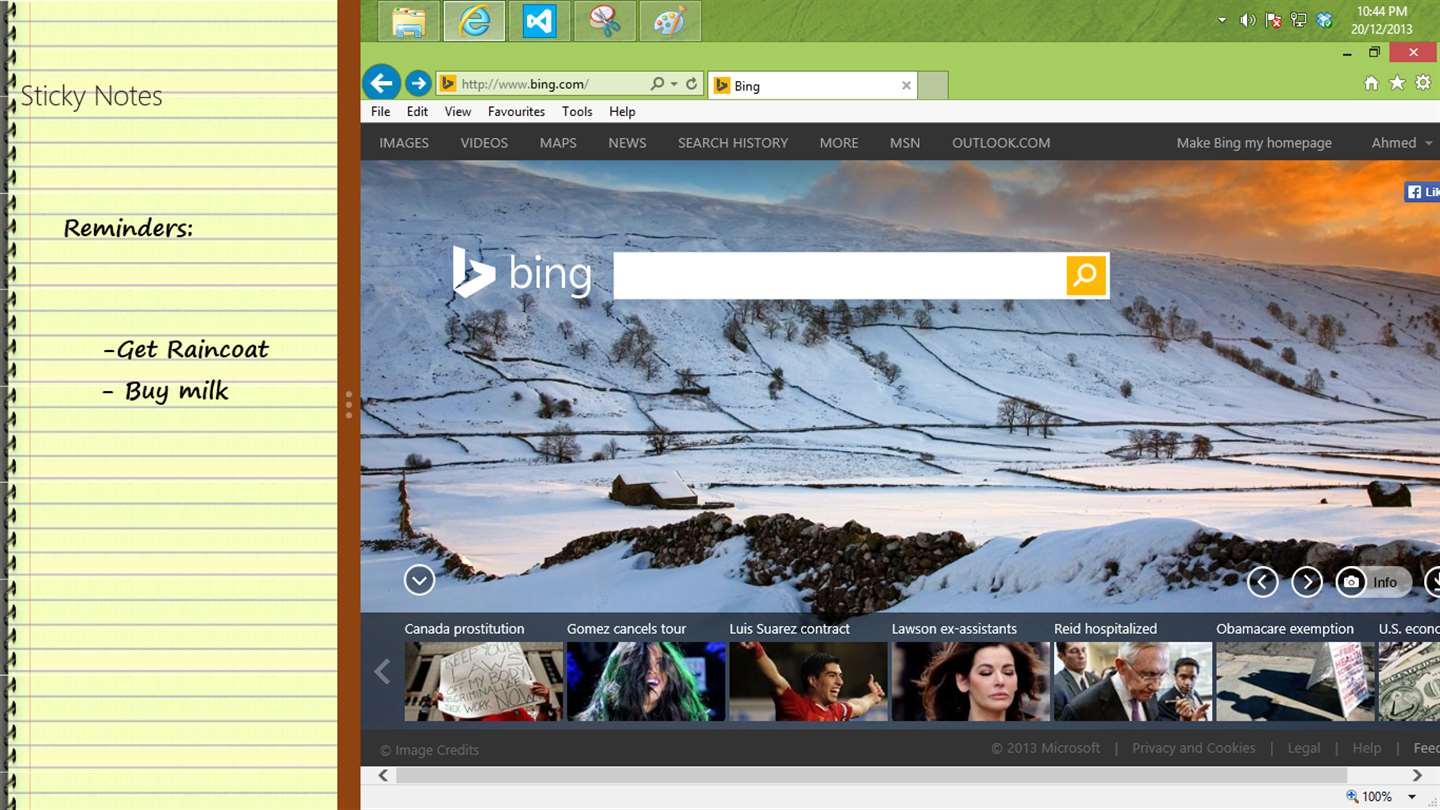Open SEARCH HISTORY link

[x=733, y=143]
